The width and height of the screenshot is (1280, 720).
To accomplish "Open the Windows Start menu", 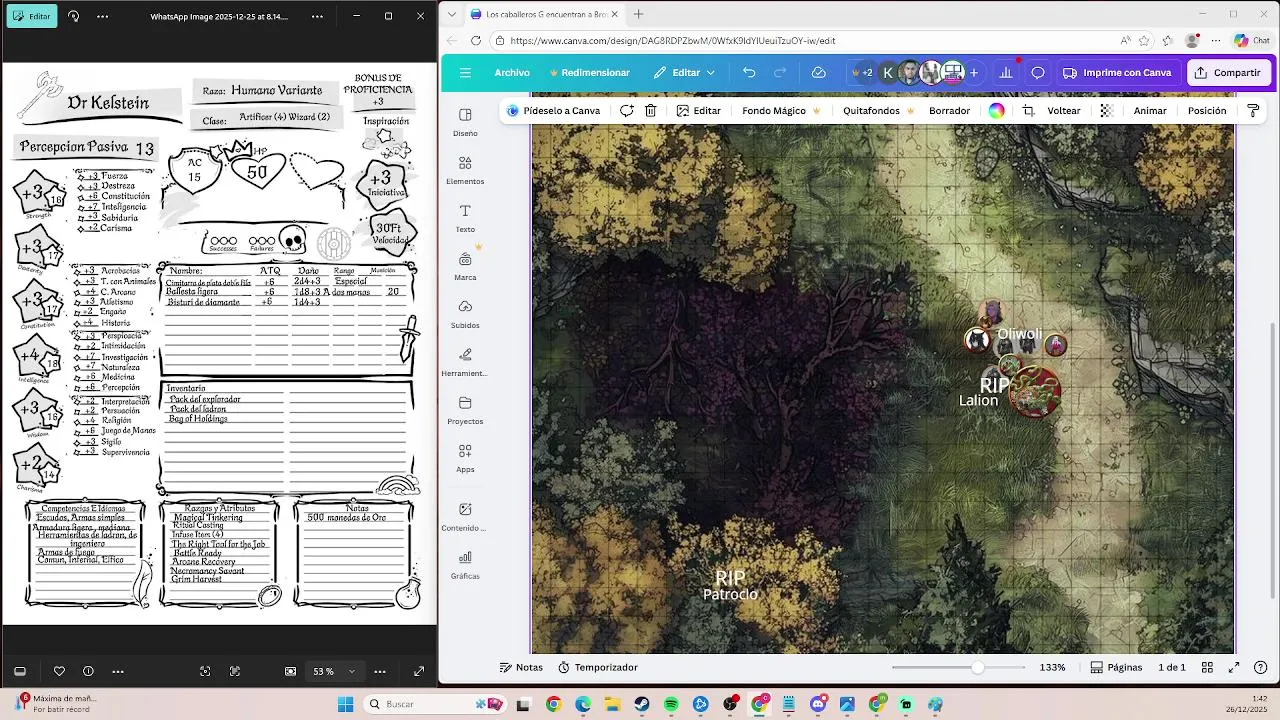I will 345,704.
